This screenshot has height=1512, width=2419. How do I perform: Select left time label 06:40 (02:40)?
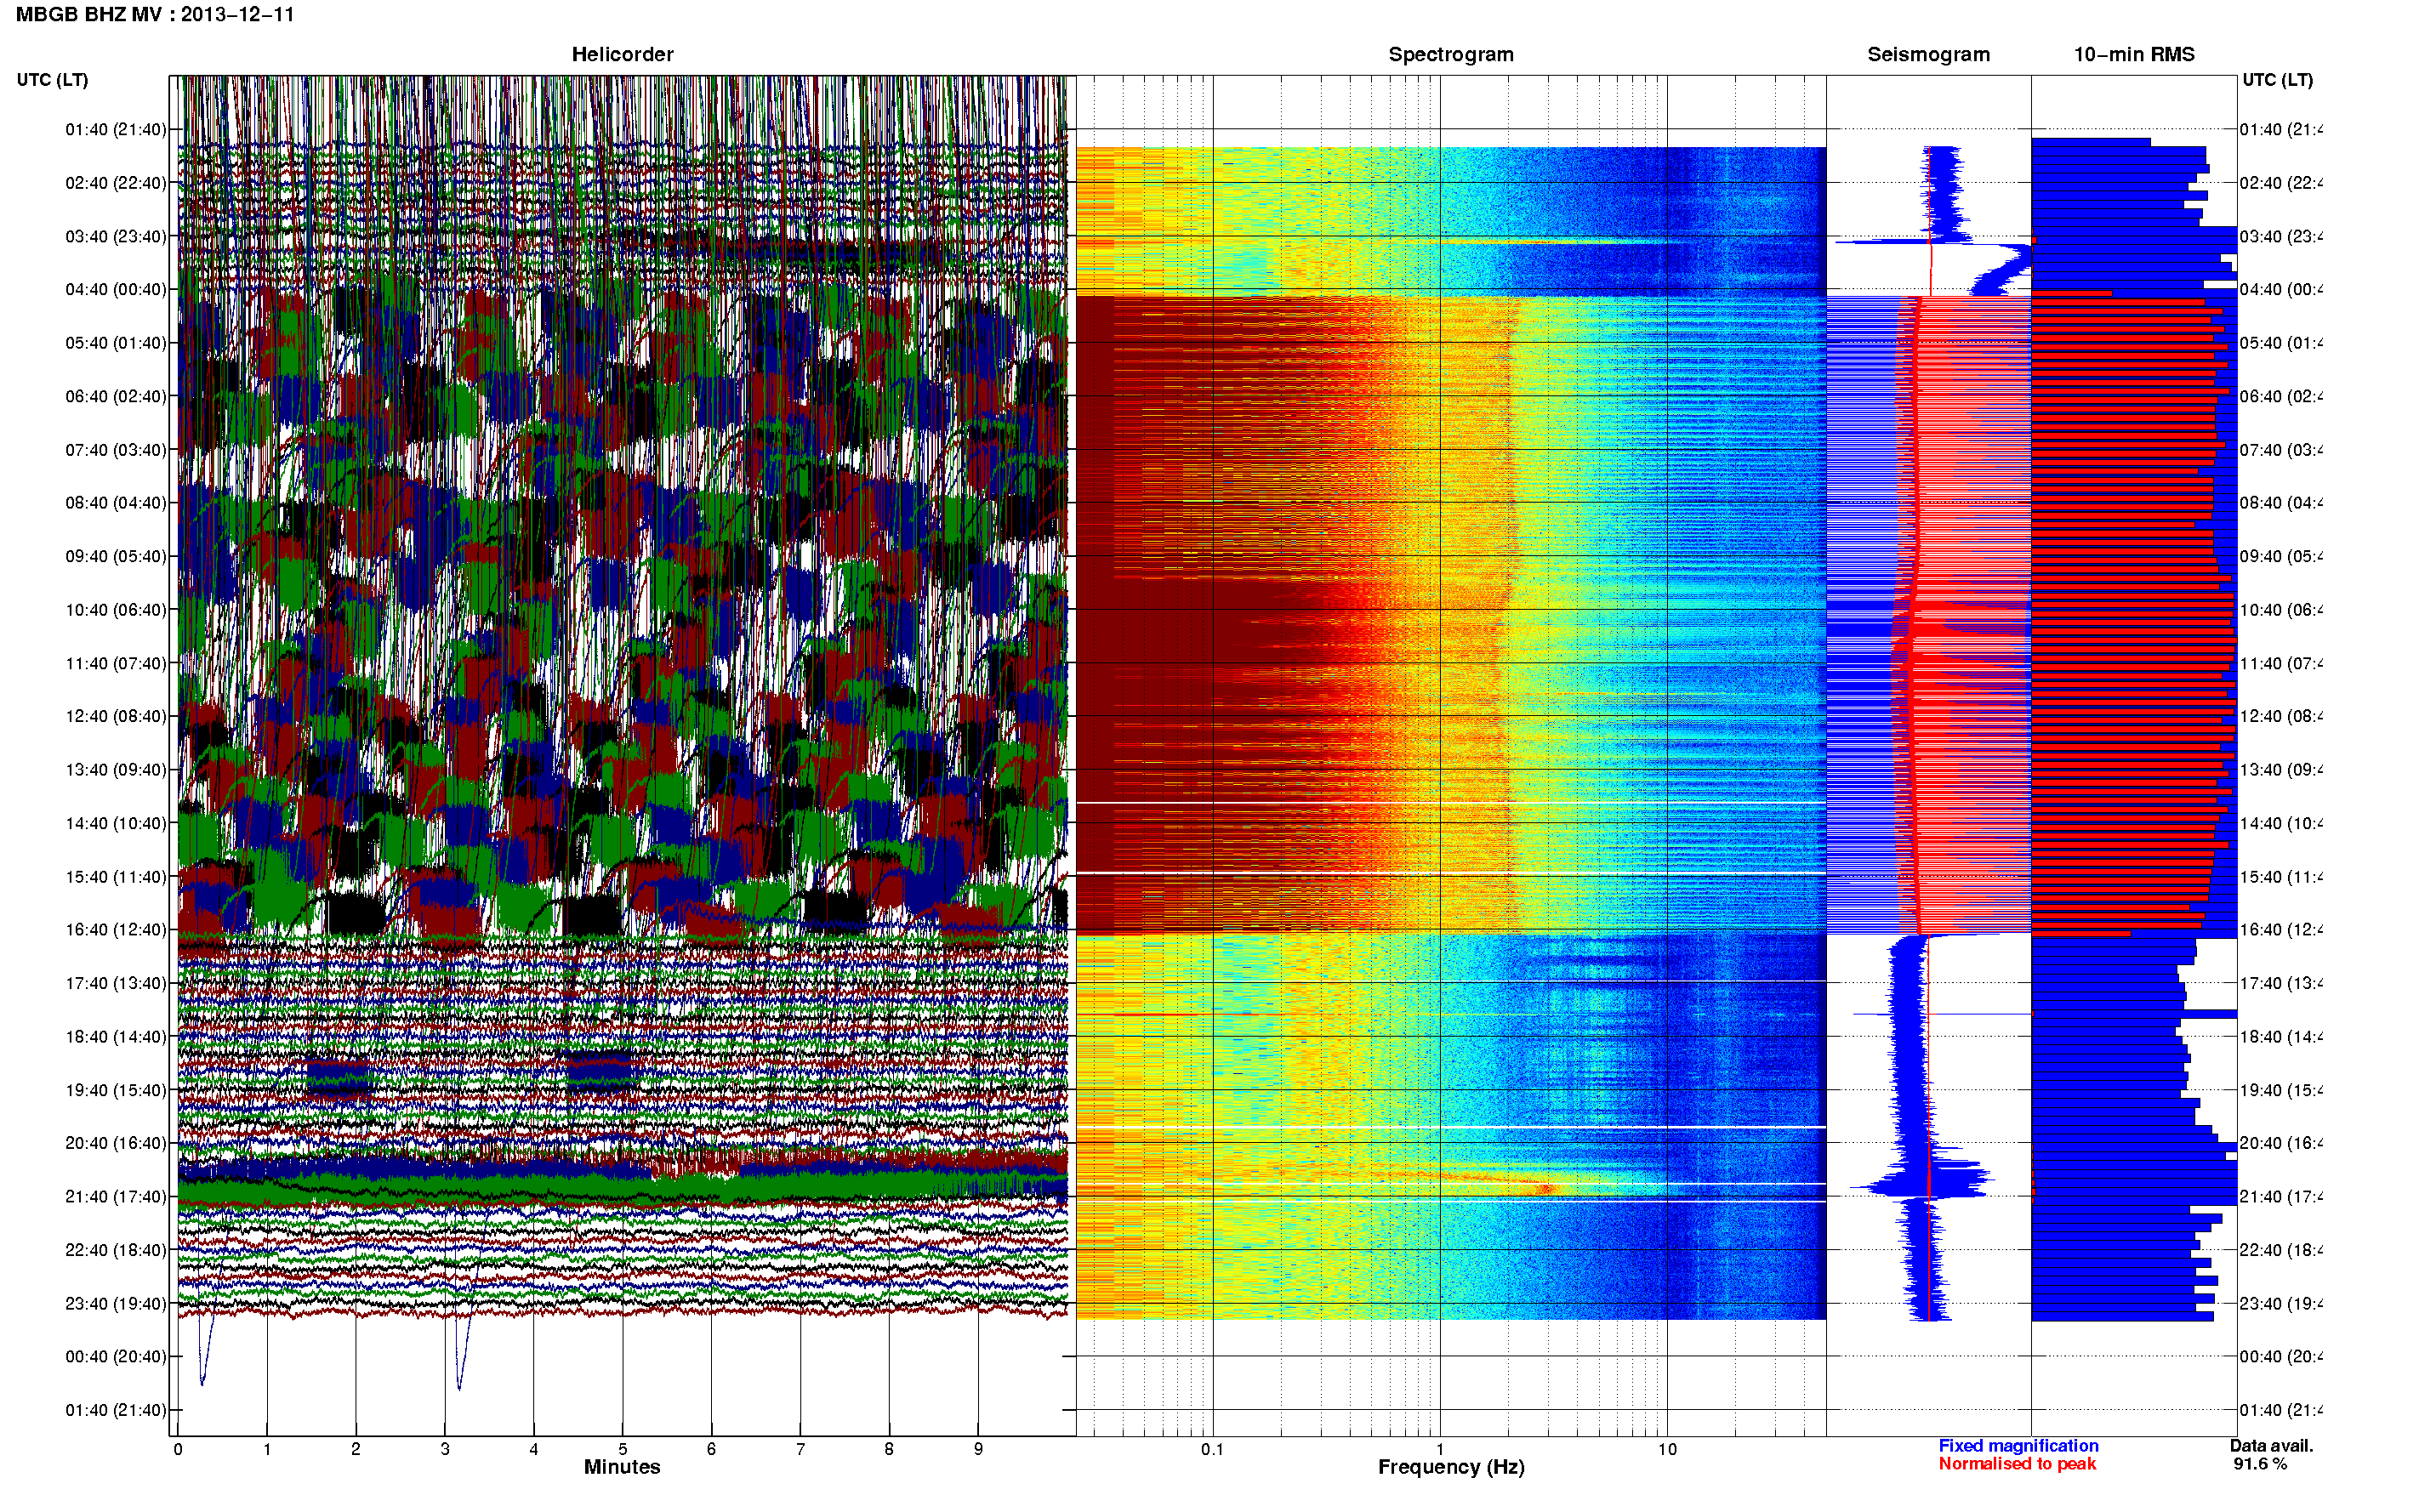[116, 396]
